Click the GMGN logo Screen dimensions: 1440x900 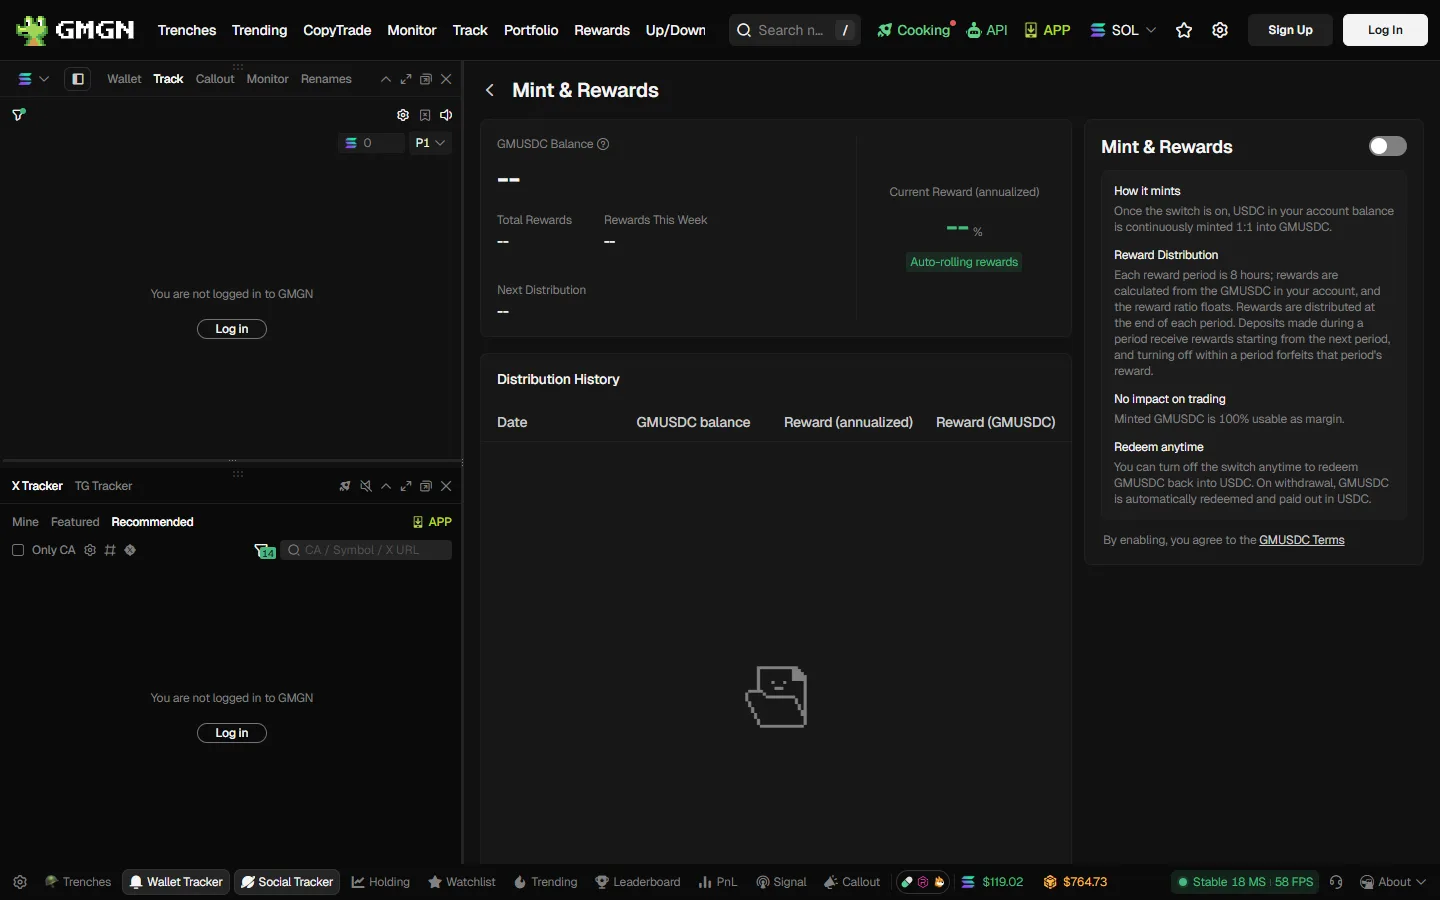75,30
